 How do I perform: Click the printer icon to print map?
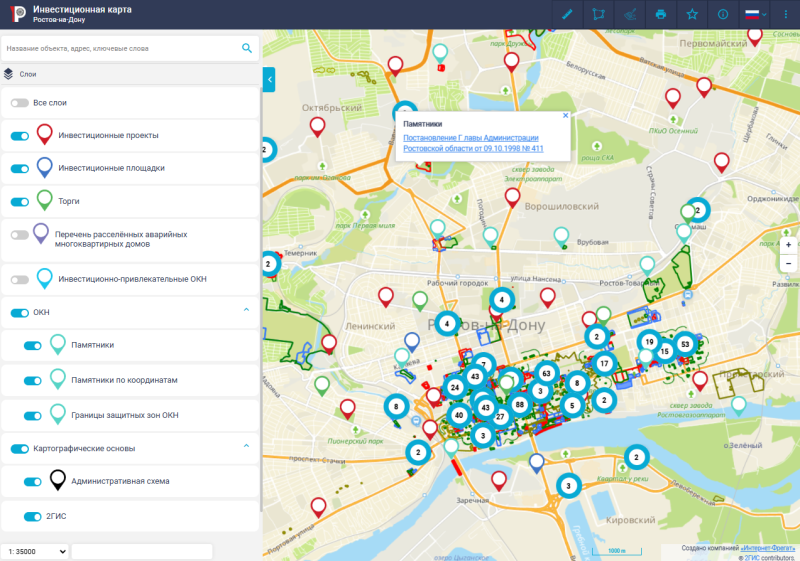click(x=660, y=15)
